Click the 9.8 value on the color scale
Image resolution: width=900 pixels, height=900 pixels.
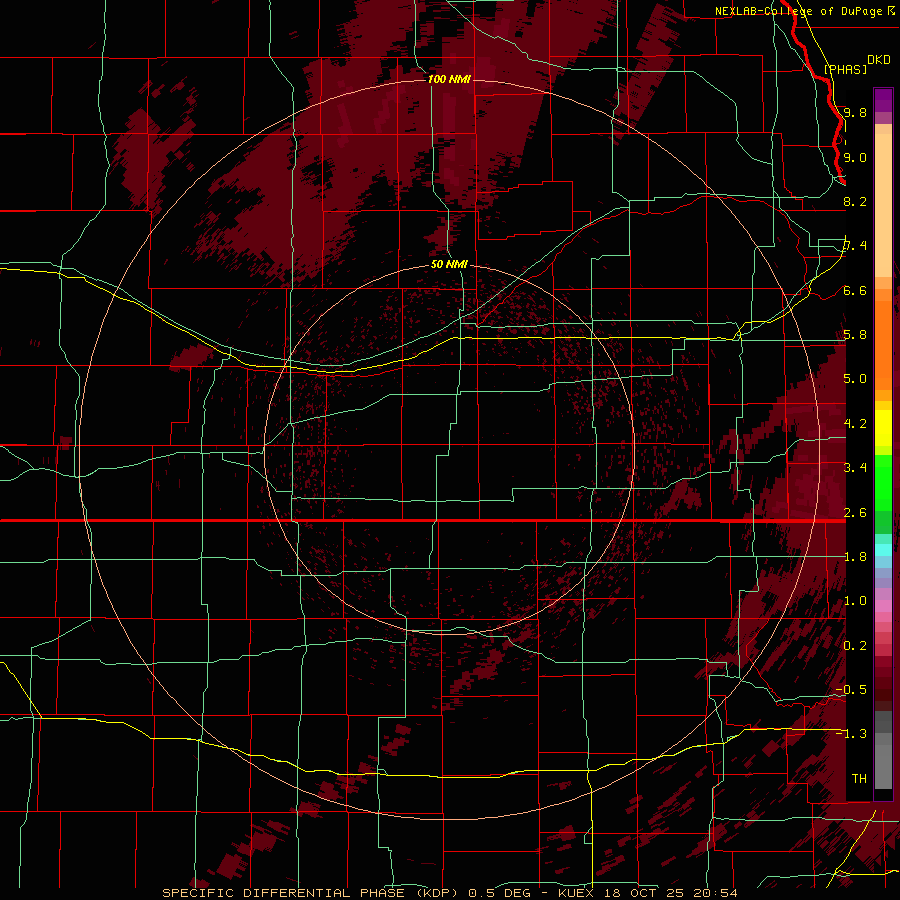(x=855, y=112)
